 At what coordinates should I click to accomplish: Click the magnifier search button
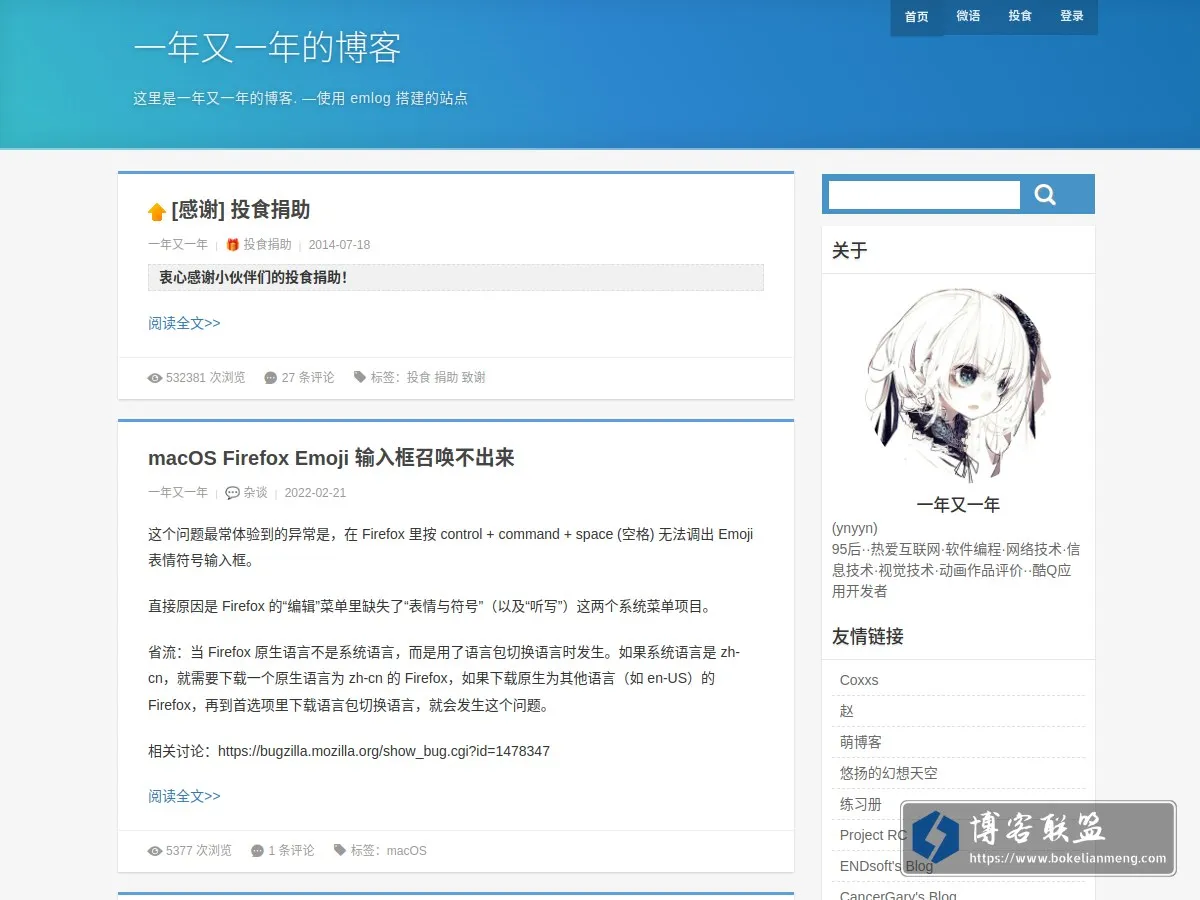(1045, 195)
